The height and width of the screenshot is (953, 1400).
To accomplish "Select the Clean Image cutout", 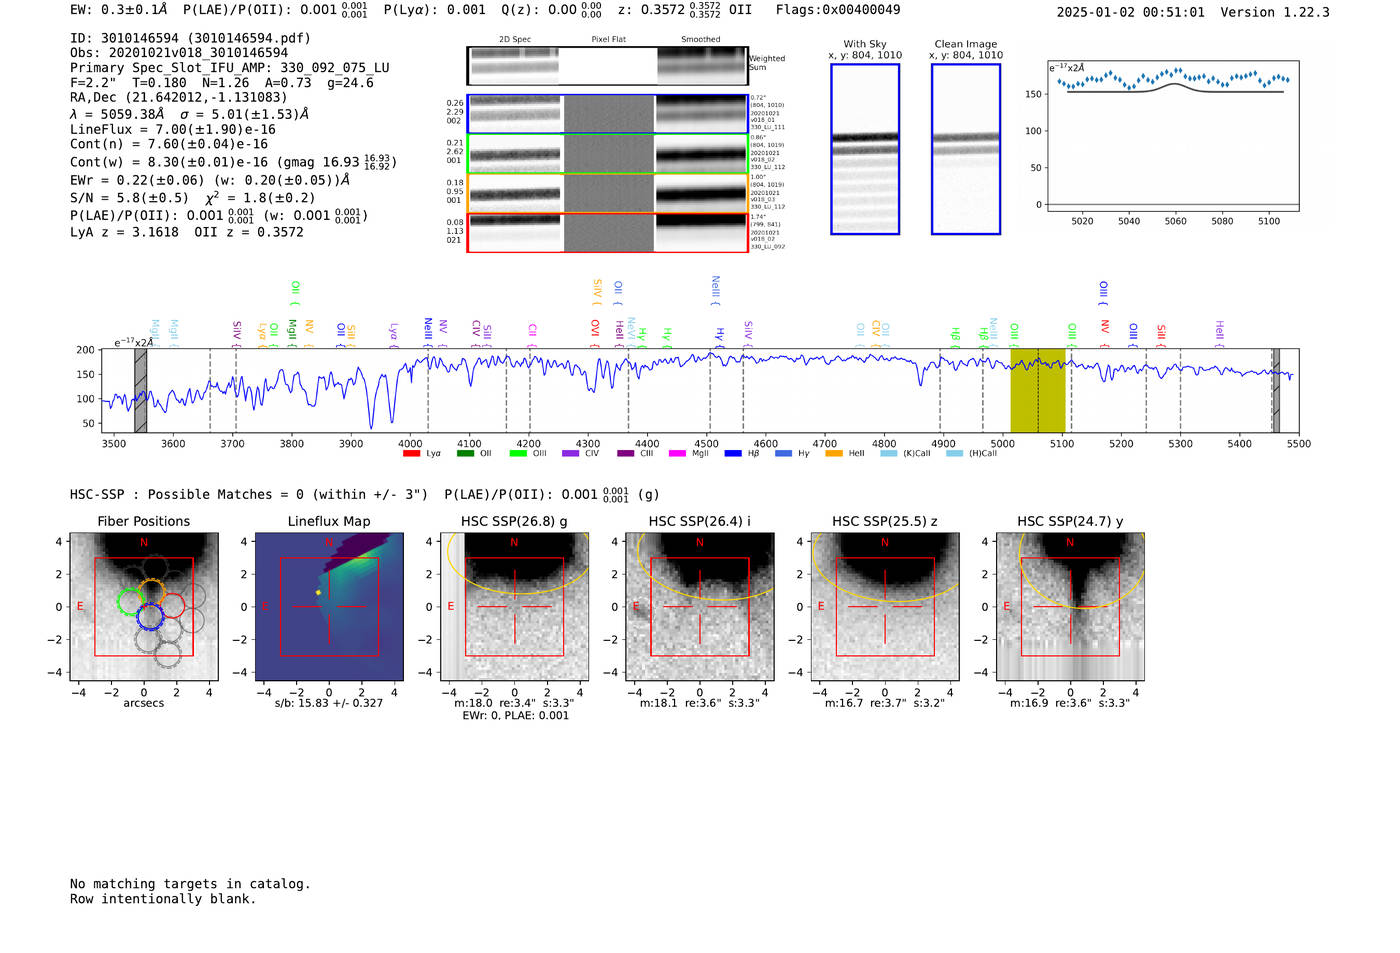I will pyautogui.click(x=966, y=149).
